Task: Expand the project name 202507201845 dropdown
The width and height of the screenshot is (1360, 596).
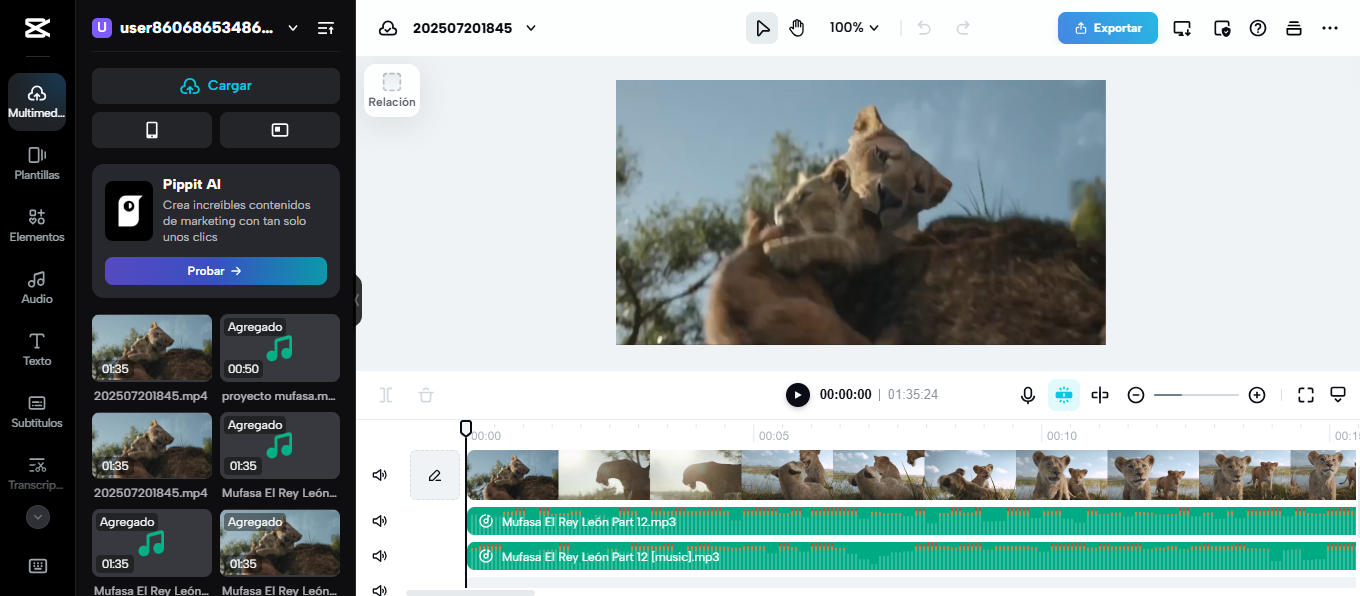Action: 531,28
